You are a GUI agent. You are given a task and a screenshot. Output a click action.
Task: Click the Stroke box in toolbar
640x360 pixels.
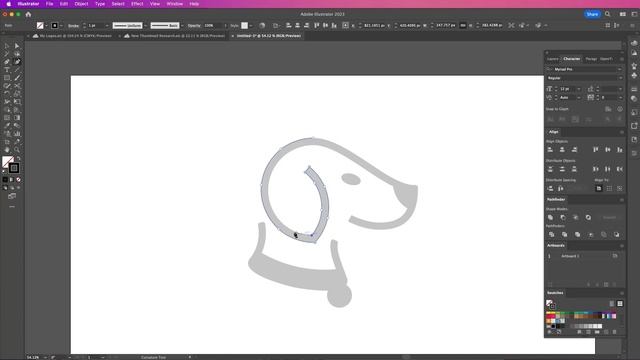point(14,168)
